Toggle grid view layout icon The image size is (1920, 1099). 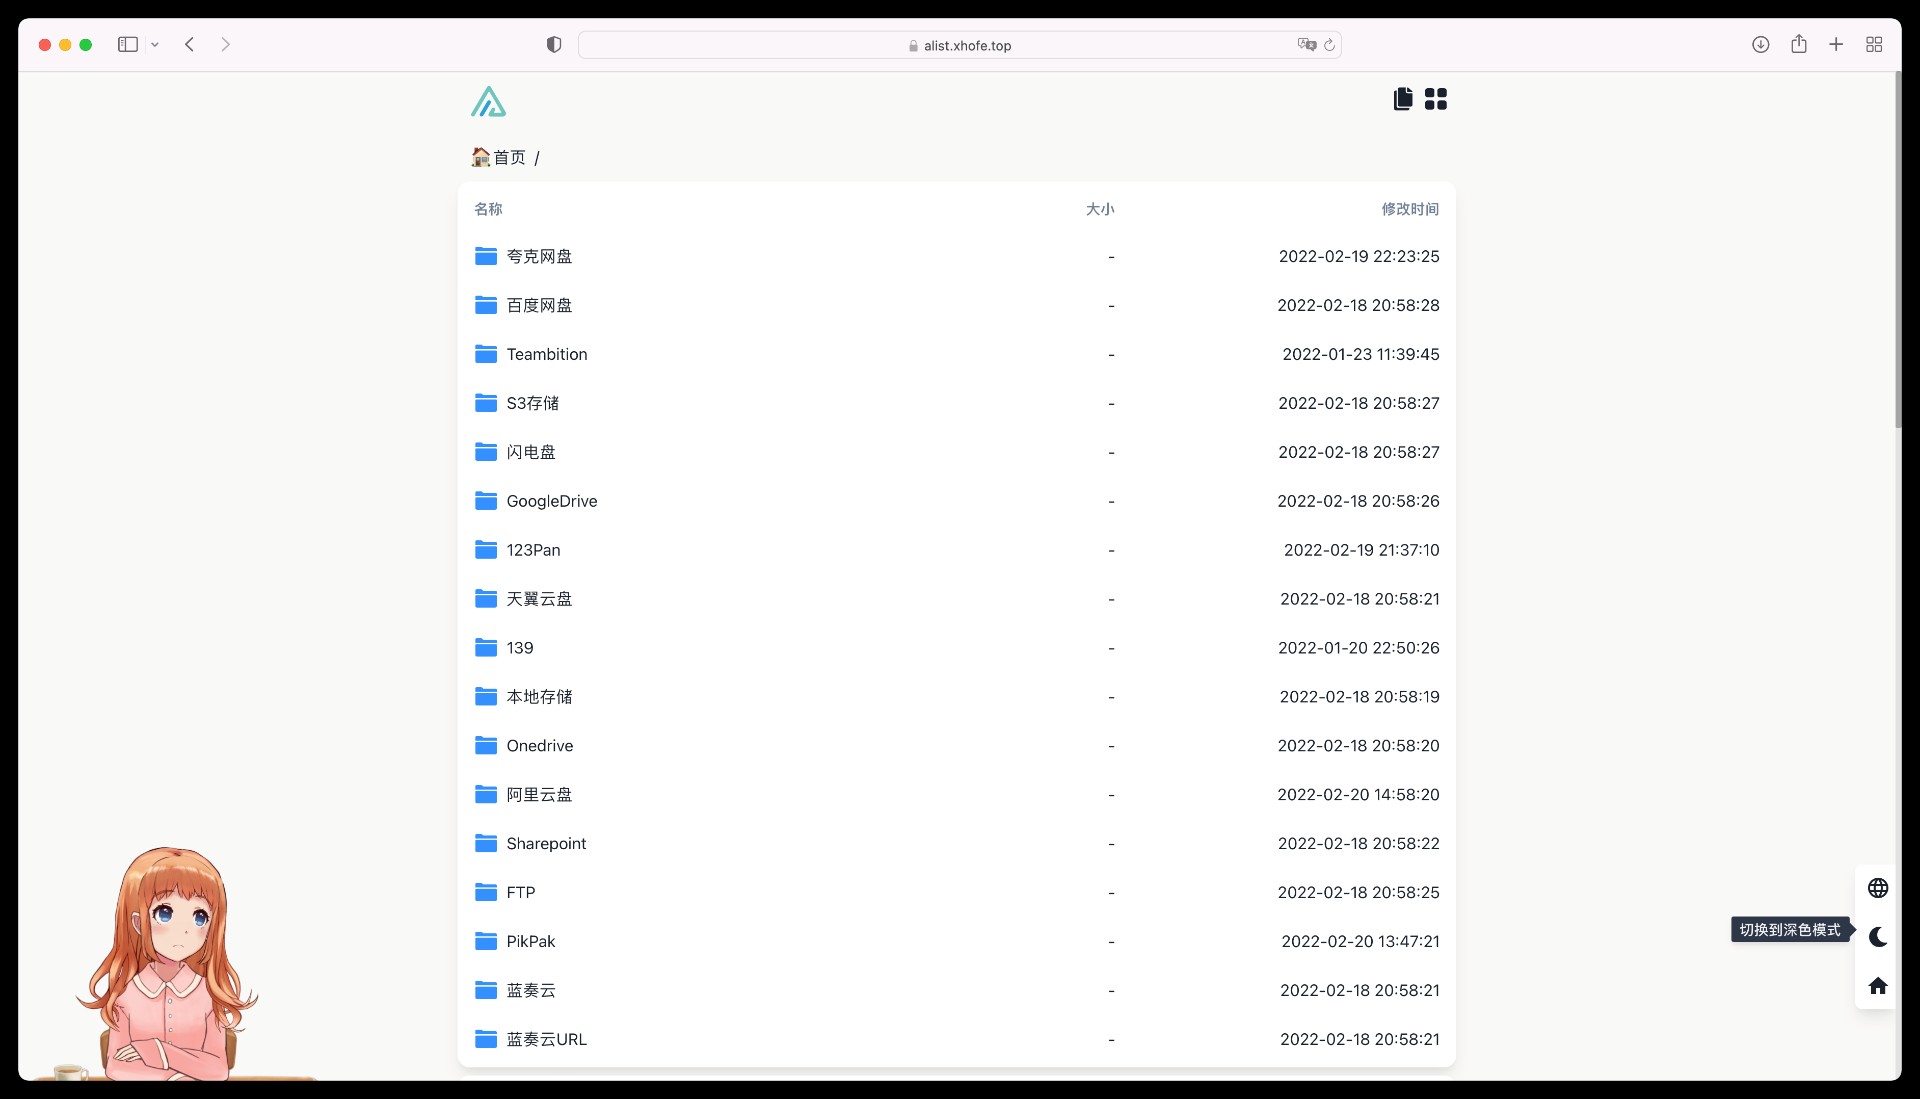[1435, 99]
